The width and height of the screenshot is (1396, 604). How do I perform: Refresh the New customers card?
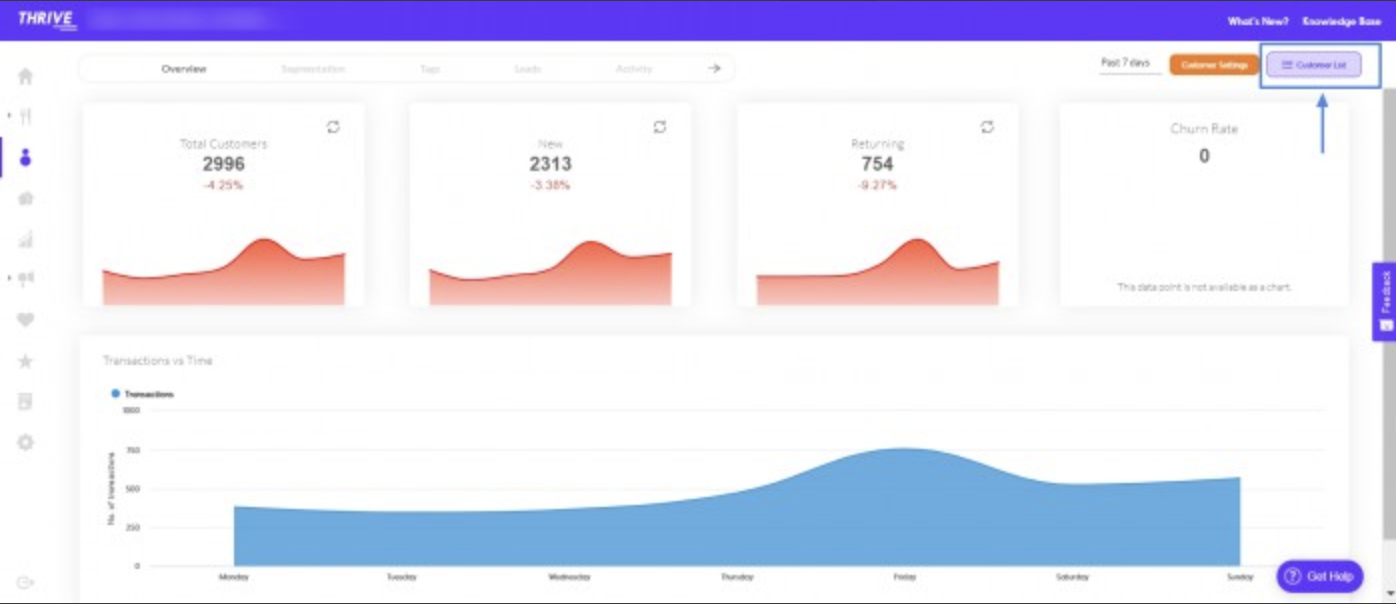click(x=660, y=127)
